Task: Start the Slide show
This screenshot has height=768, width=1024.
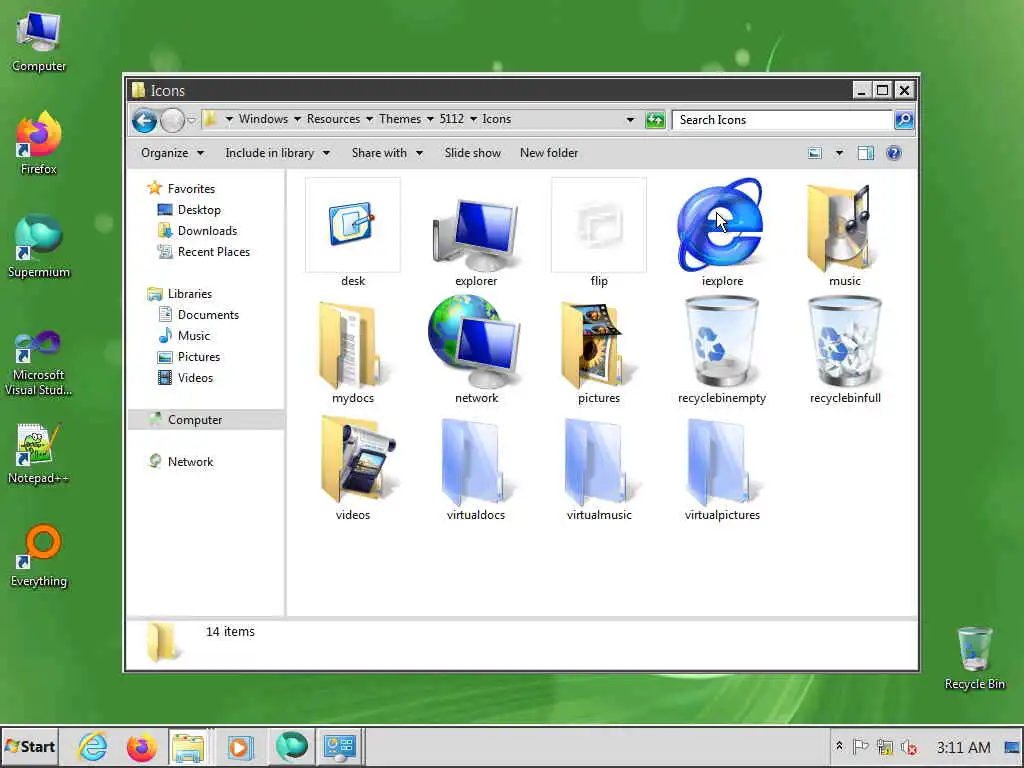Action: [472, 153]
